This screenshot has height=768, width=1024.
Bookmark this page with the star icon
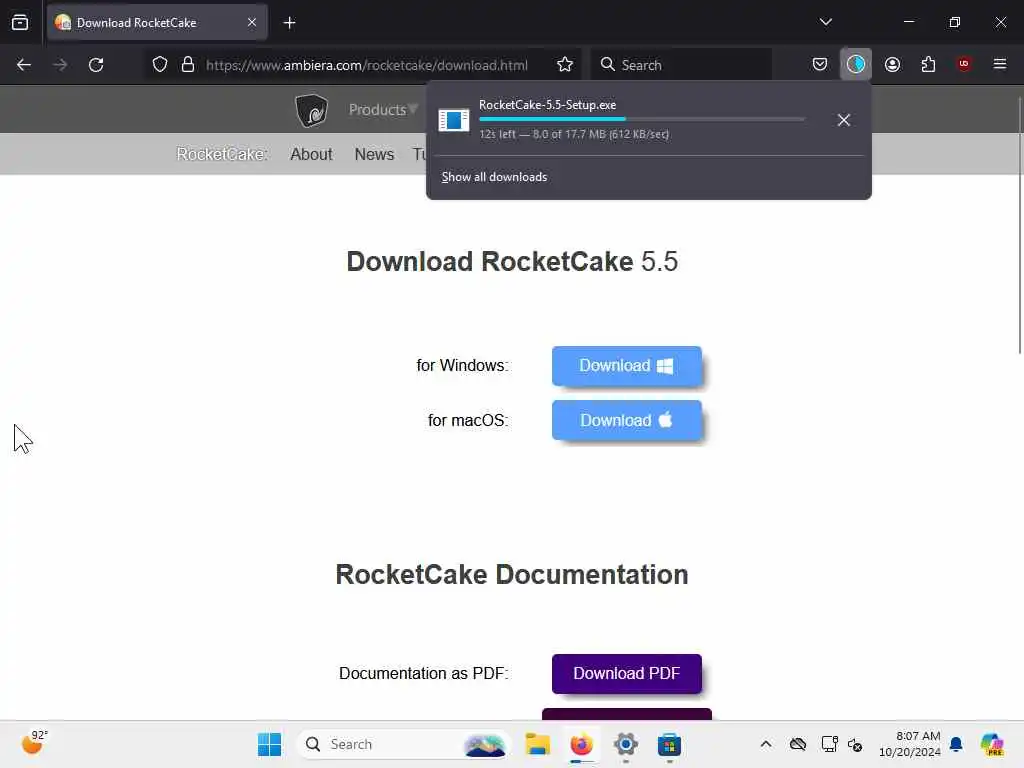tap(565, 65)
